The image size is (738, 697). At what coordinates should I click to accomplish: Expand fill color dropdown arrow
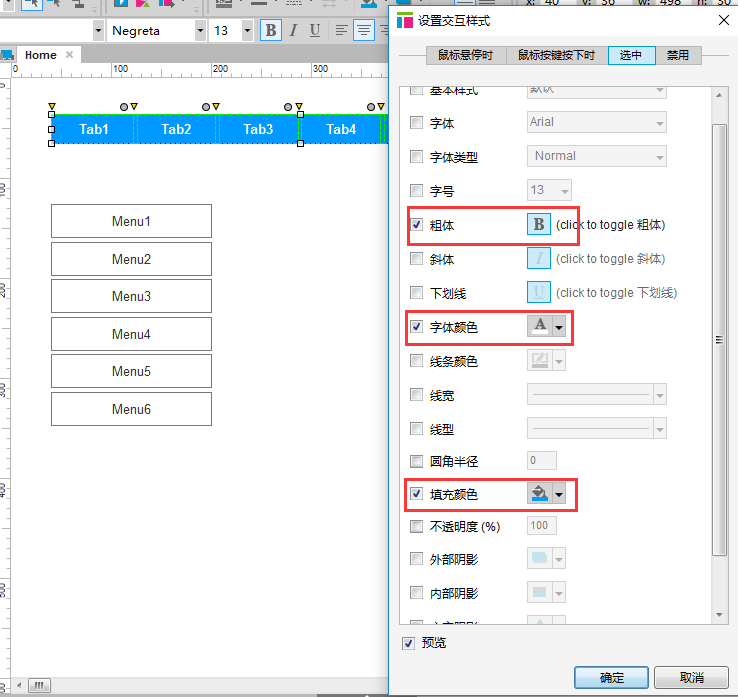559,494
